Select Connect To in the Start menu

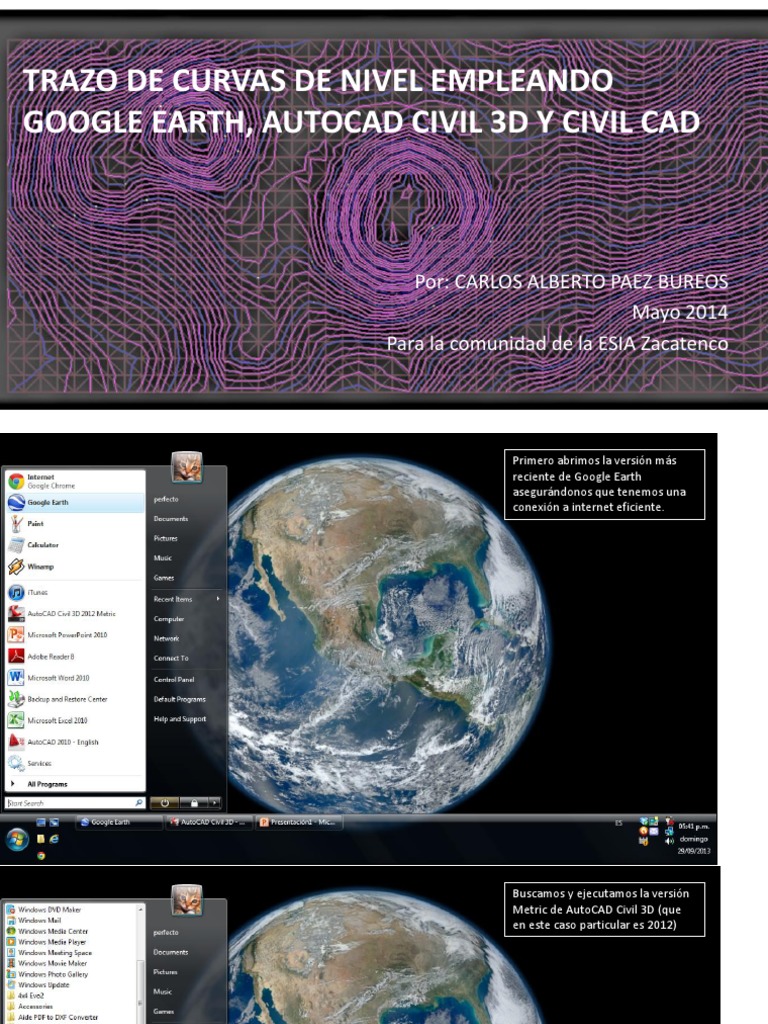tap(171, 658)
